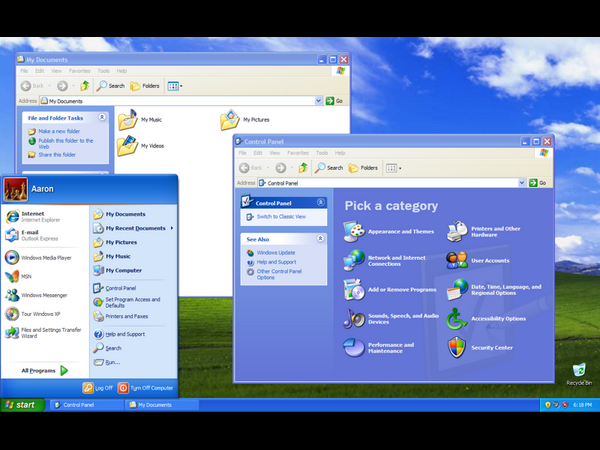
Task: Click Up folder icon in Control Panel toolbar
Action: [303, 168]
